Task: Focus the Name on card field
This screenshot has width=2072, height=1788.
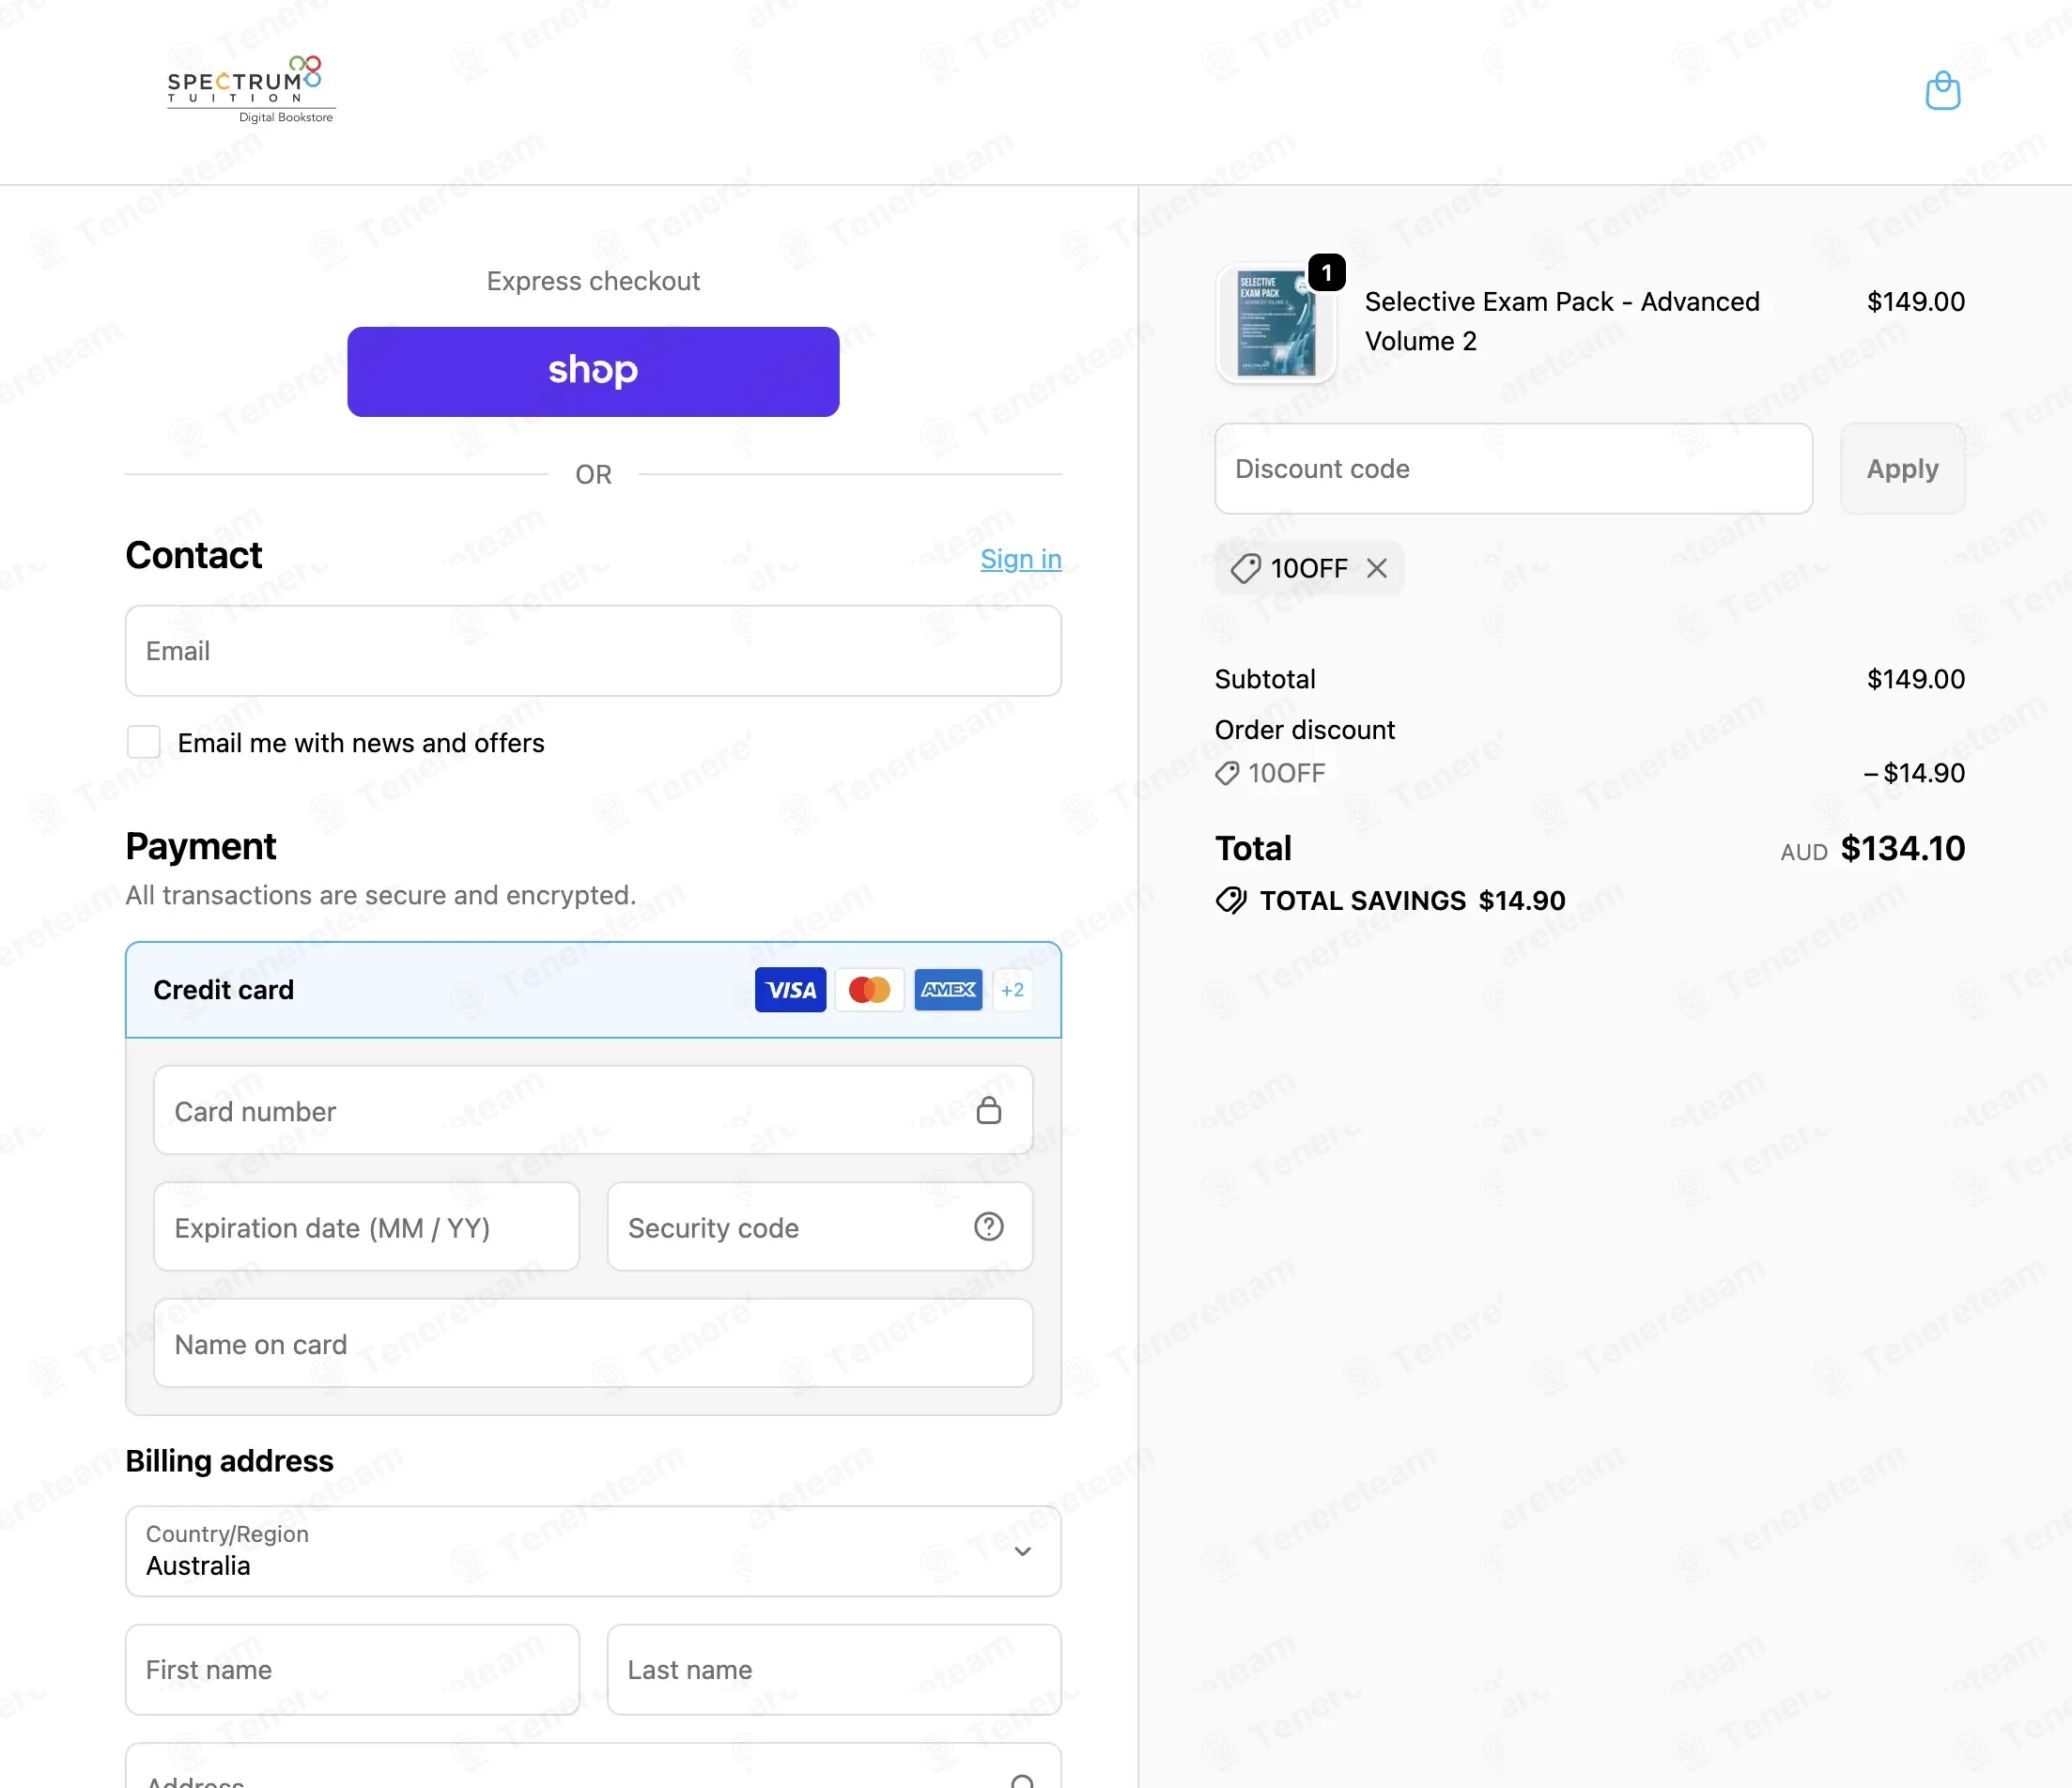Action: pyautogui.click(x=593, y=1343)
